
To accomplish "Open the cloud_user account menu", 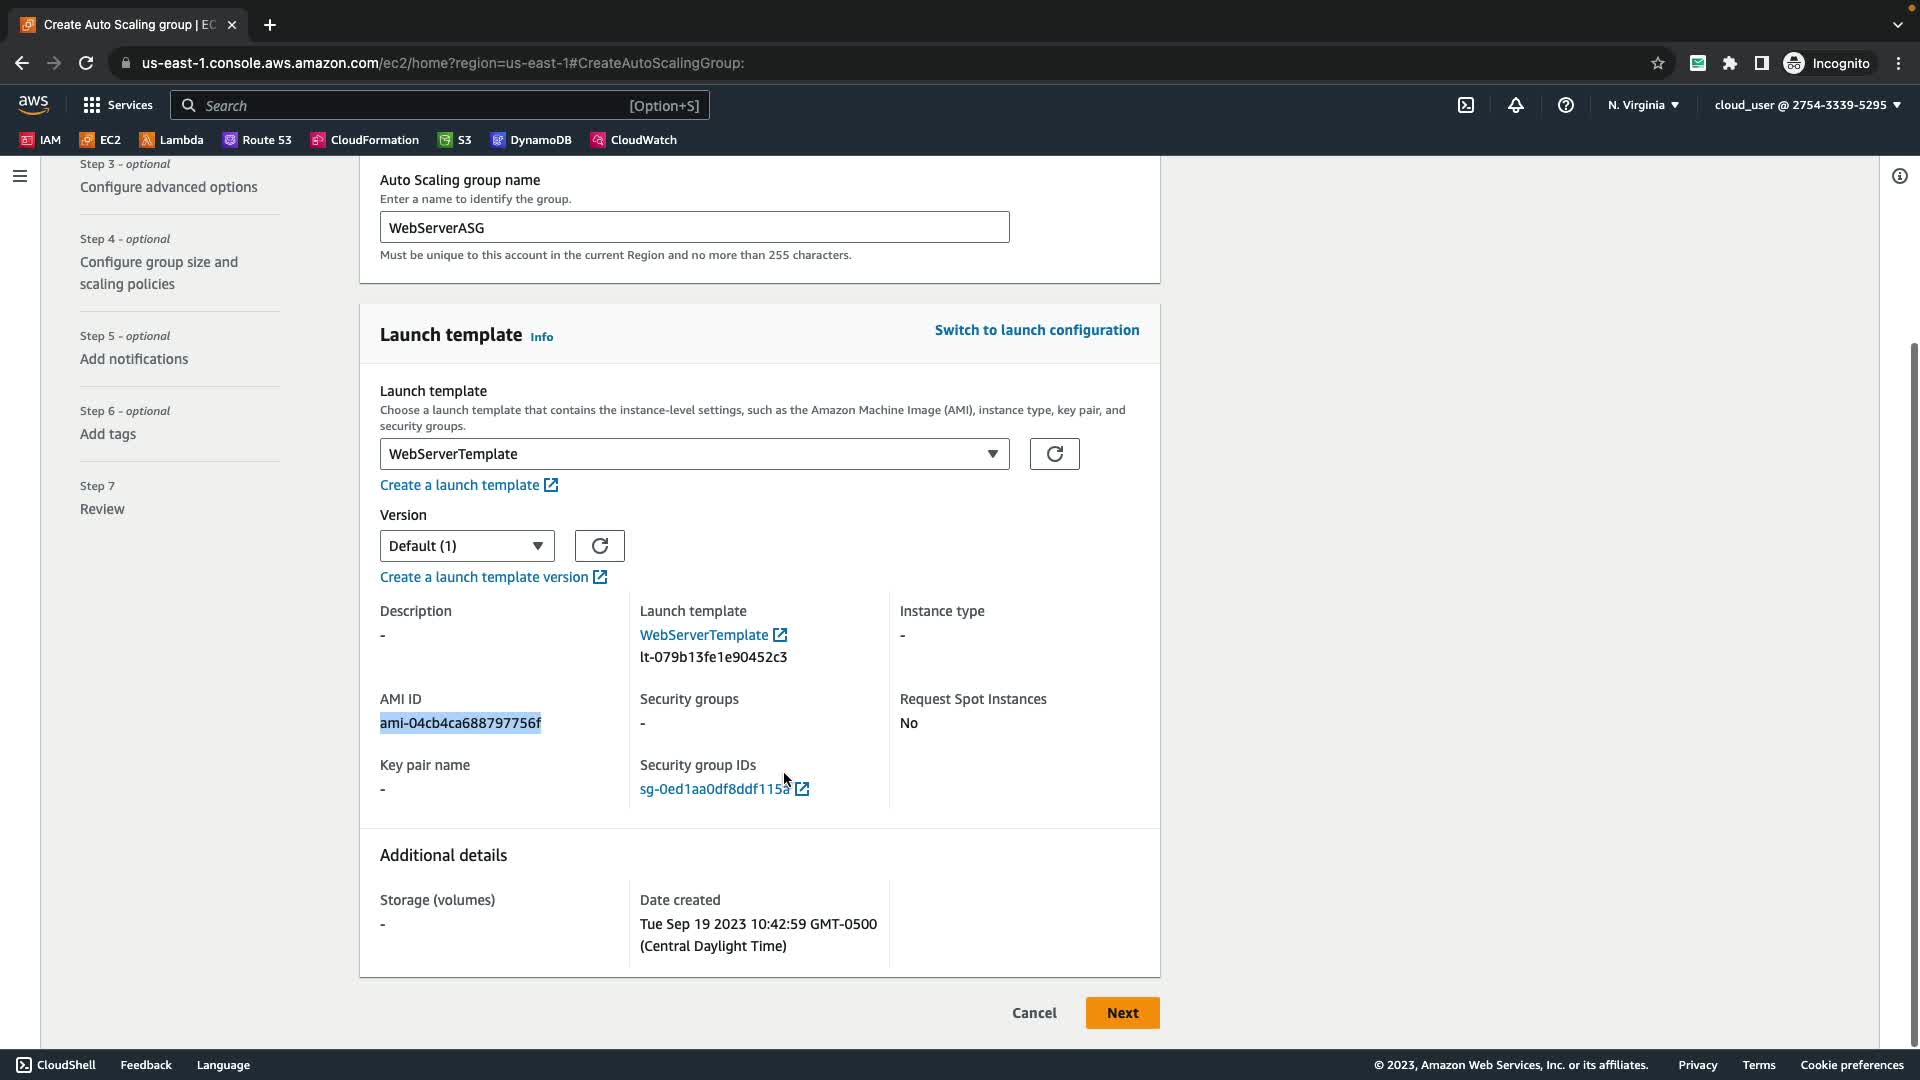I will [x=1807, y=105].
